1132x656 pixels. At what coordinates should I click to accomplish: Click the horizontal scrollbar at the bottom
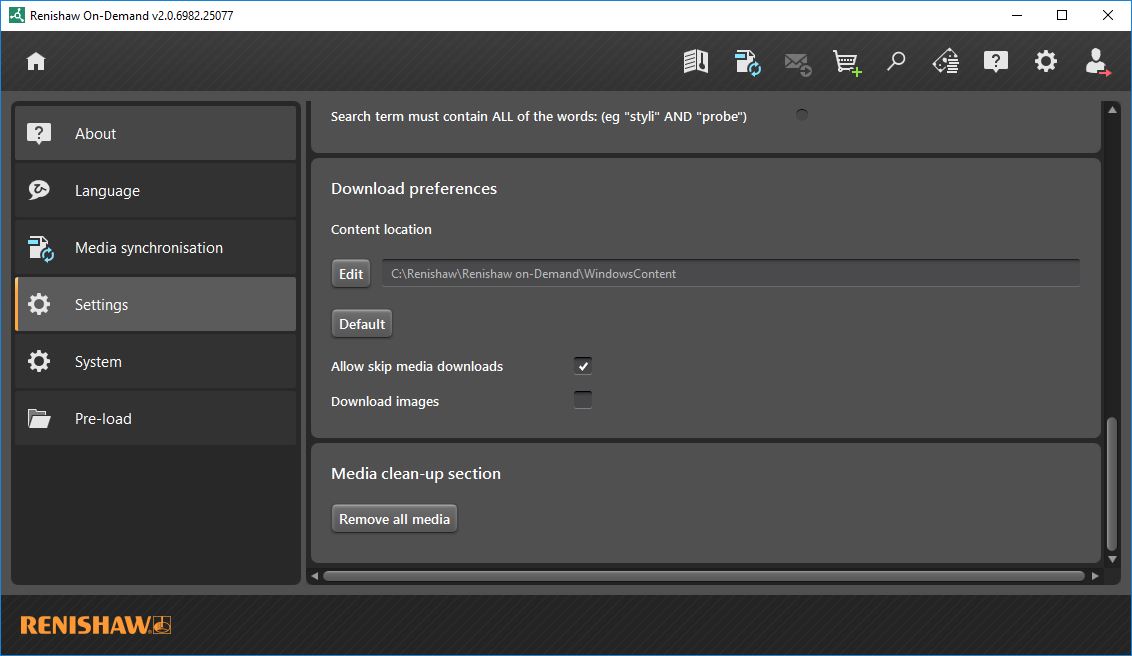pos(704,576)
